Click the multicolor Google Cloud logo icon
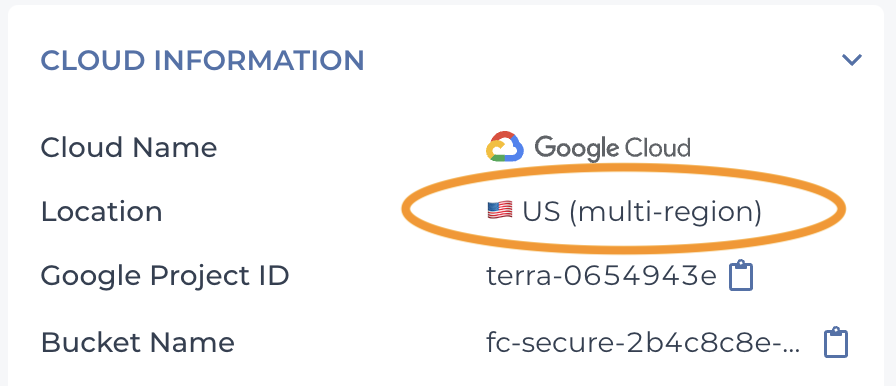The height and width of the screenshot is (386, 896). click(x=505, y=147)
